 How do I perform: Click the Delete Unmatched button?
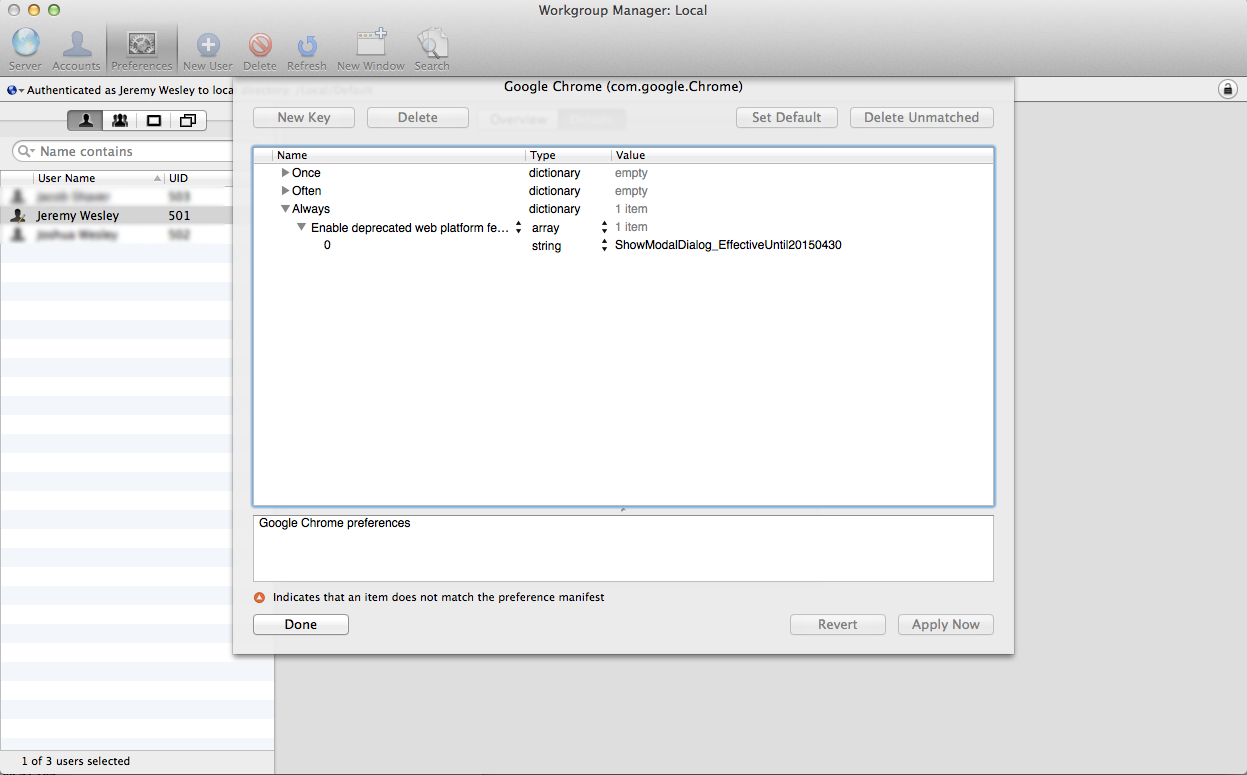point(922,117)
